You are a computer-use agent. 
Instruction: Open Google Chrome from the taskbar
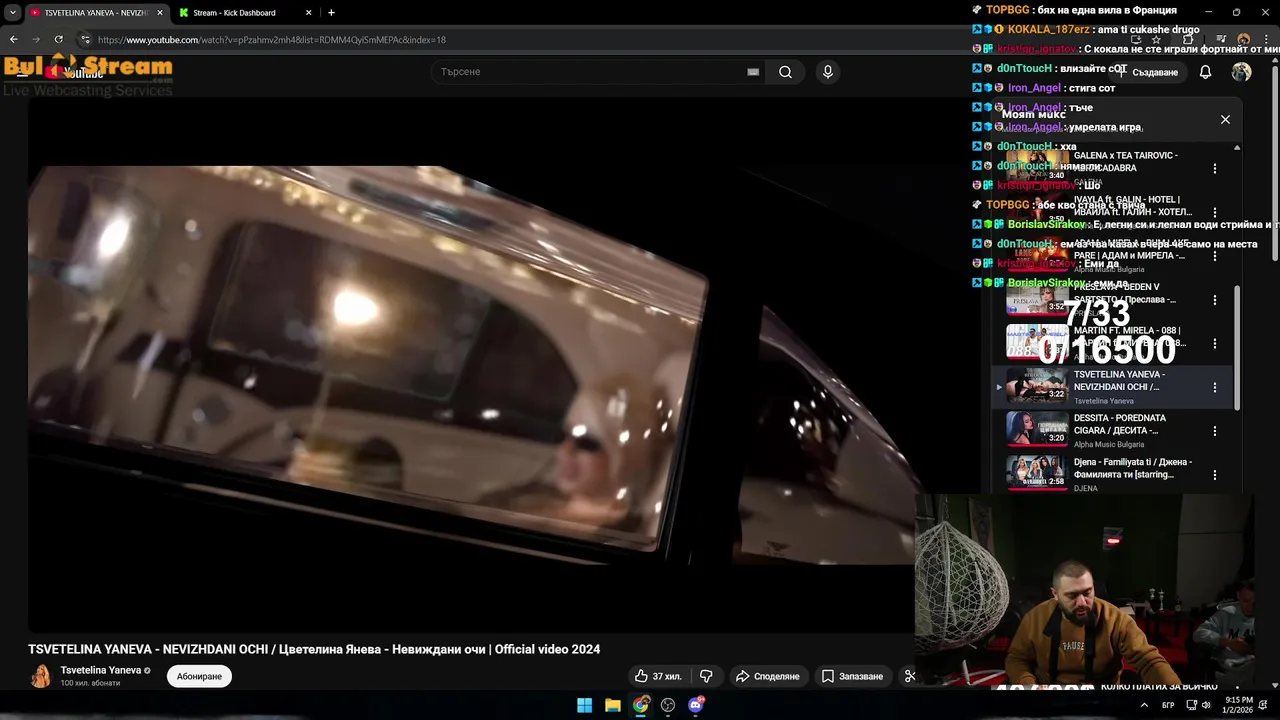click(x=641, y=705)
